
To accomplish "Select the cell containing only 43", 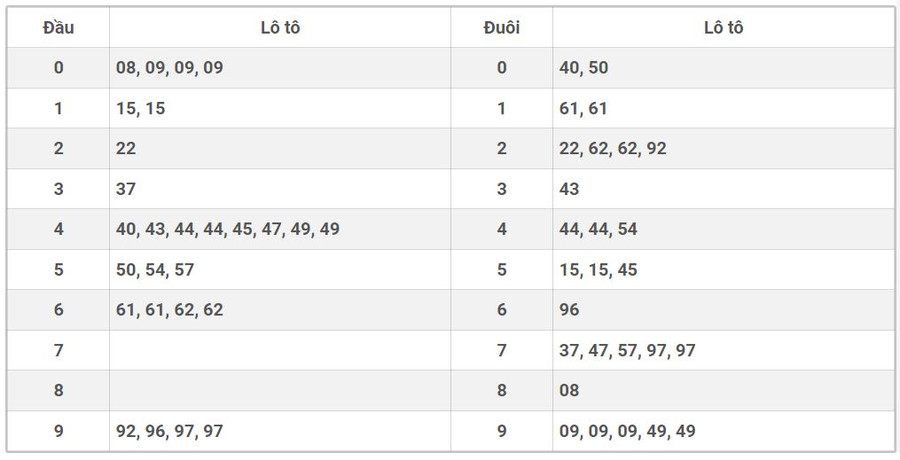I will [x=570, y=189].
